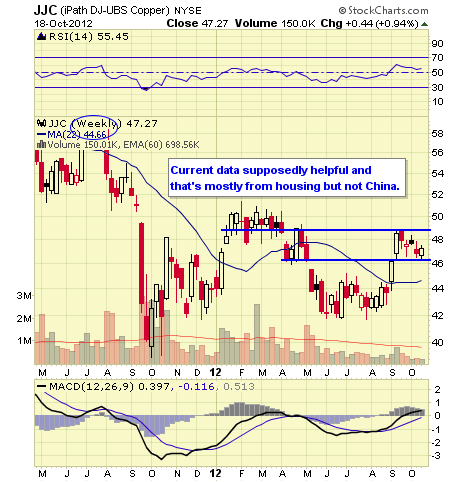Click the "12" year marker under MACD panel
The width and height of the screenshot is (460, 482).
tap(215, 473)
